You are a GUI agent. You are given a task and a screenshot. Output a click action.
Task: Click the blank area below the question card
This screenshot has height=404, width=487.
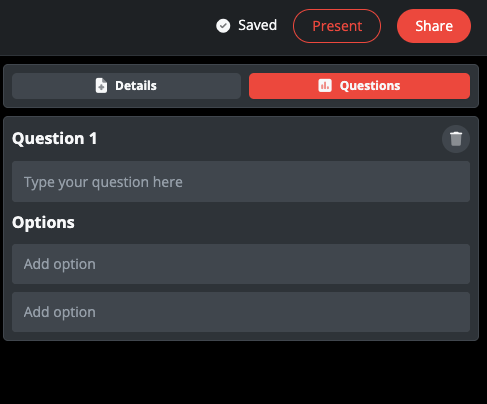pyautogui.click(x=241, y=373)
